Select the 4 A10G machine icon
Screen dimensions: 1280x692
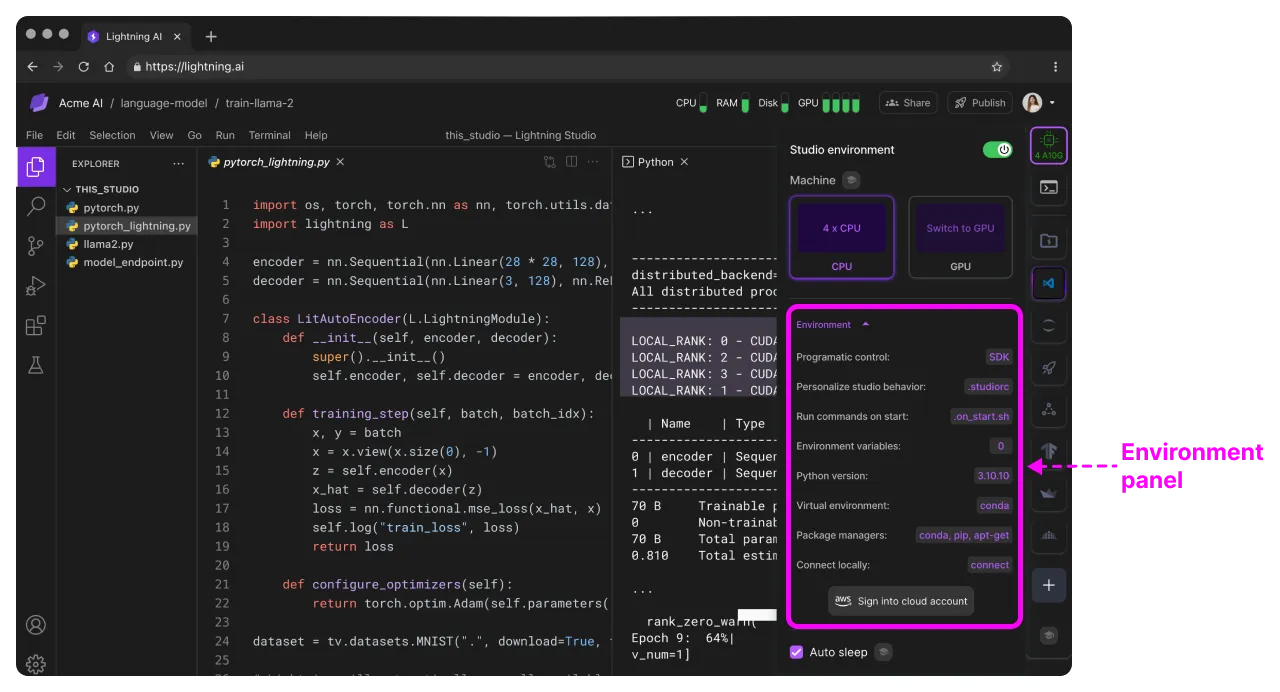[1049, 145]
